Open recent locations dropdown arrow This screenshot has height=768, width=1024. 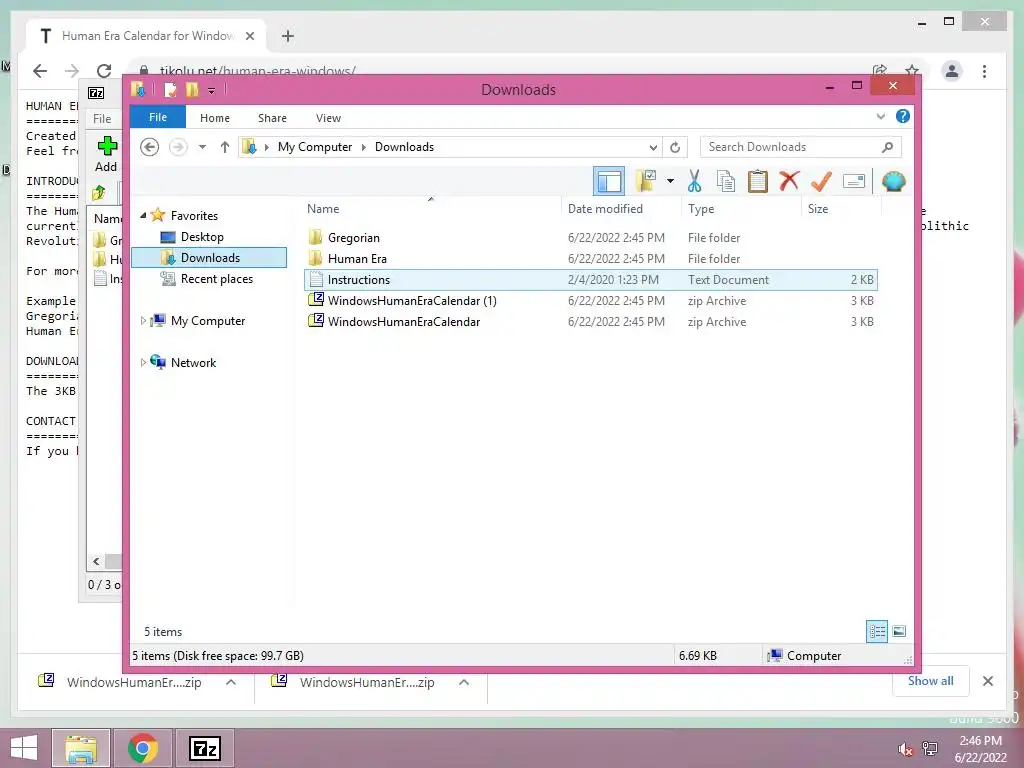pos(202,147)
